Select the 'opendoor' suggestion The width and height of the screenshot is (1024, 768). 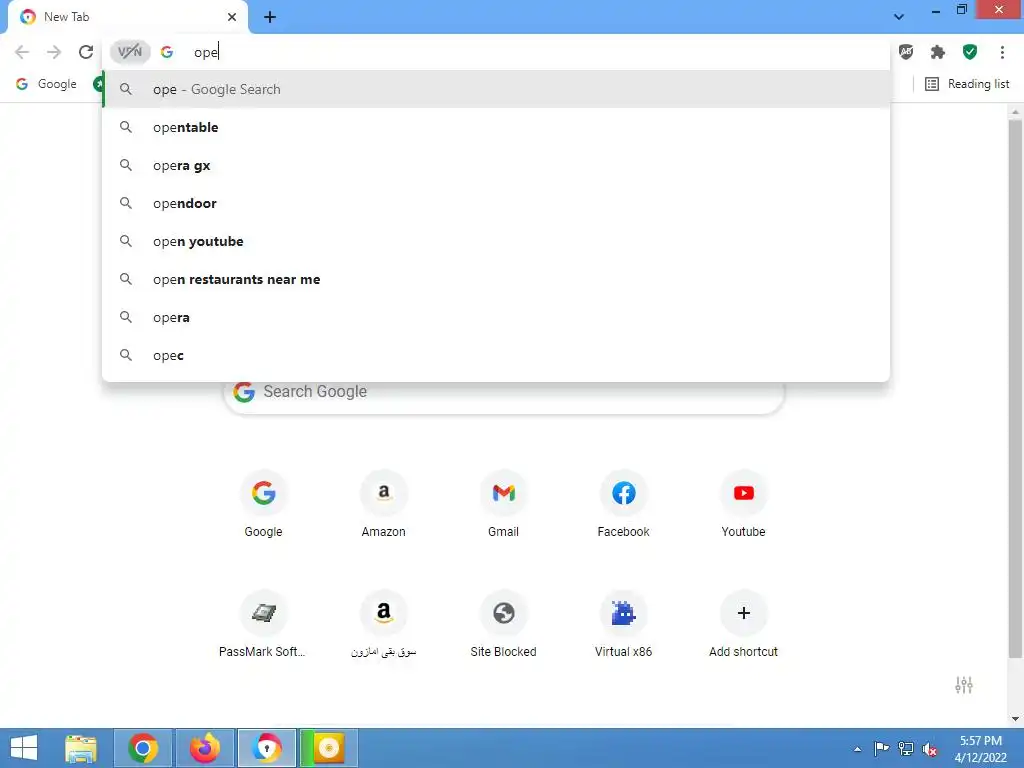[x=496, y=203]
